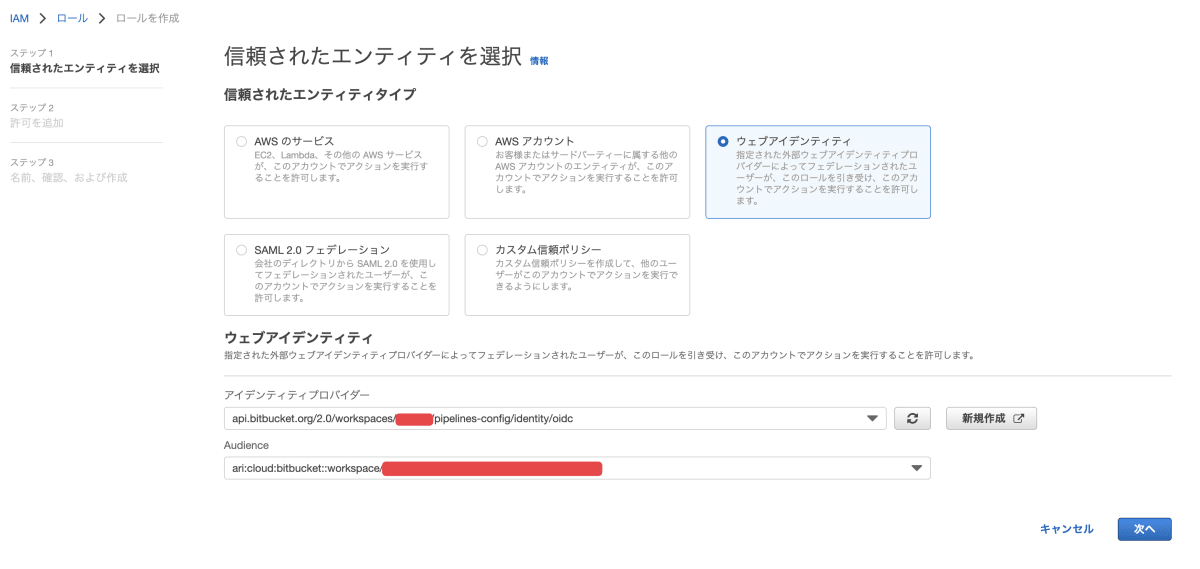Click the description text of カスタム信頼ポリシー card

tap(586, 274)
